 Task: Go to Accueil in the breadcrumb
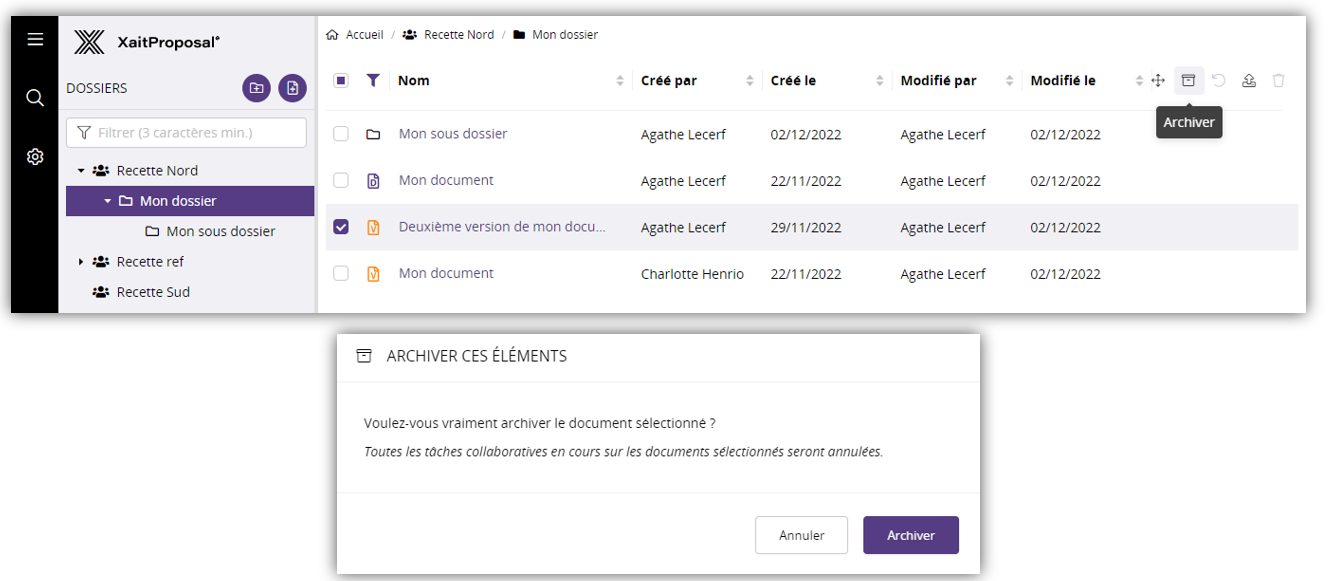[x=364, y=35]
